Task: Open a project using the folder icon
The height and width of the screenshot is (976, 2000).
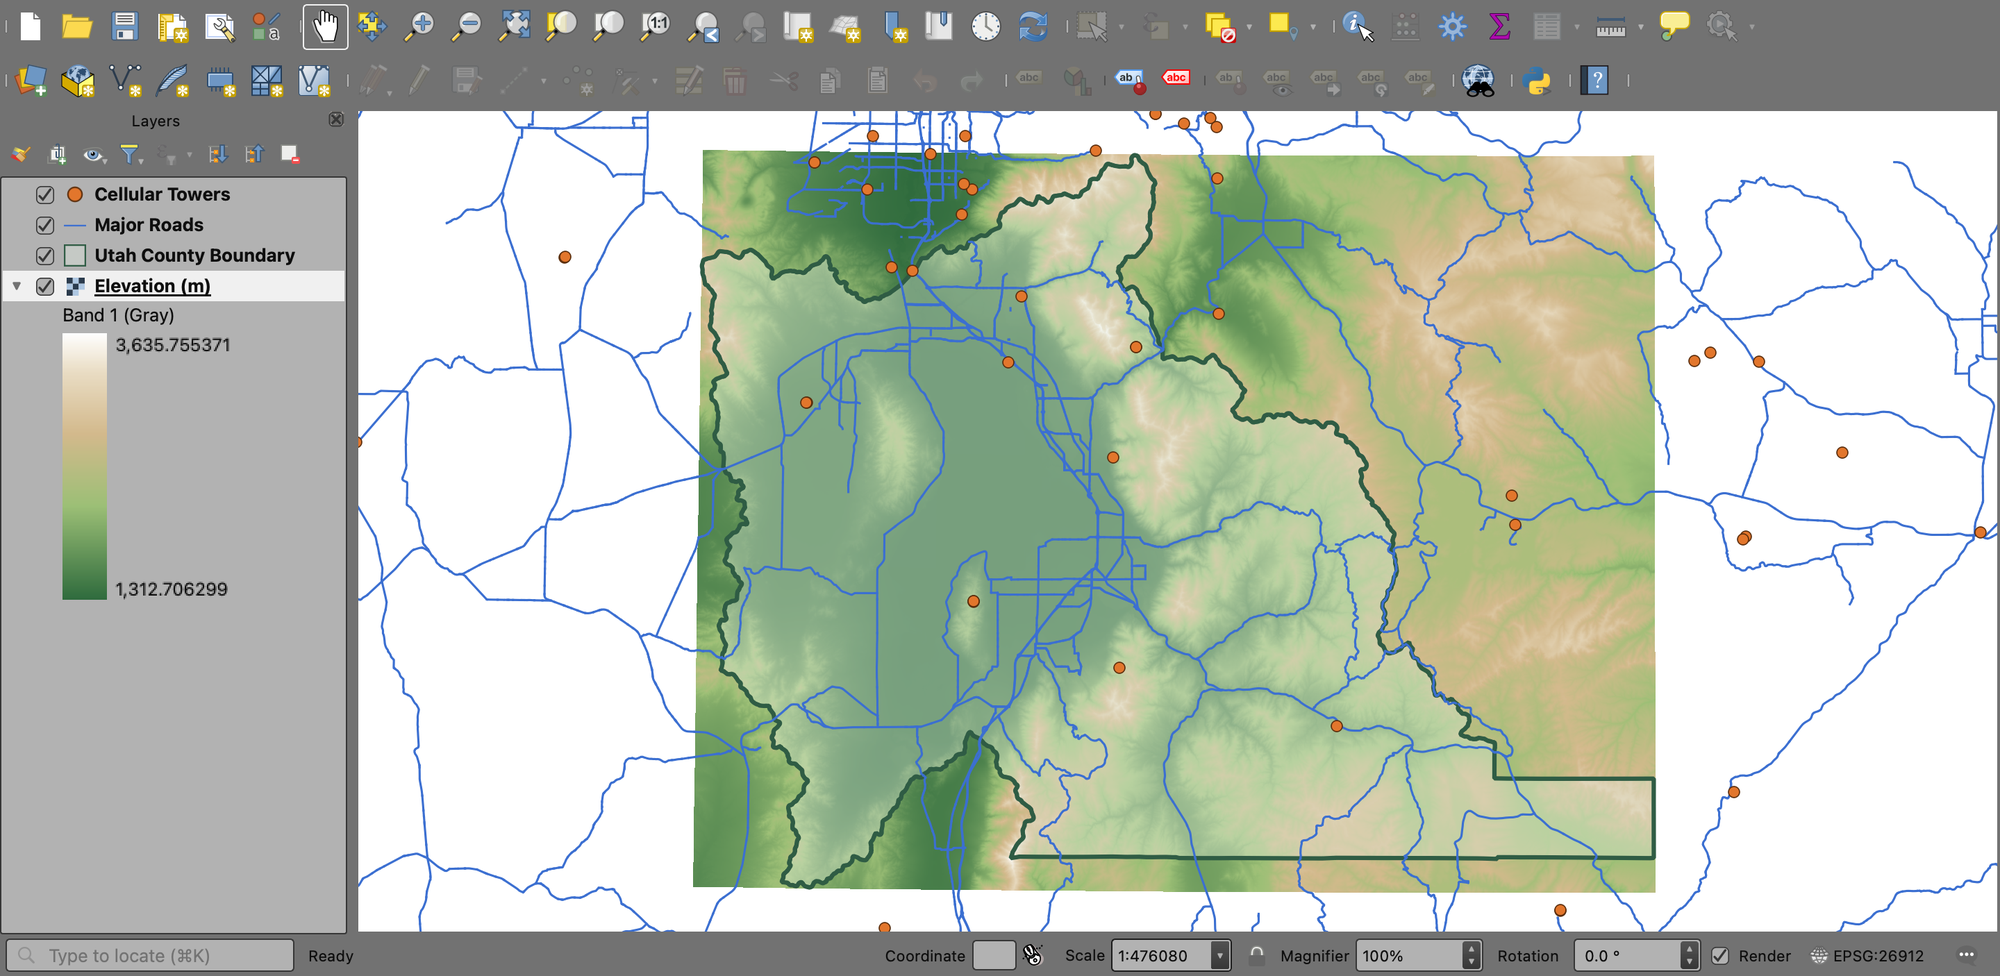Action: click(77, 27)
